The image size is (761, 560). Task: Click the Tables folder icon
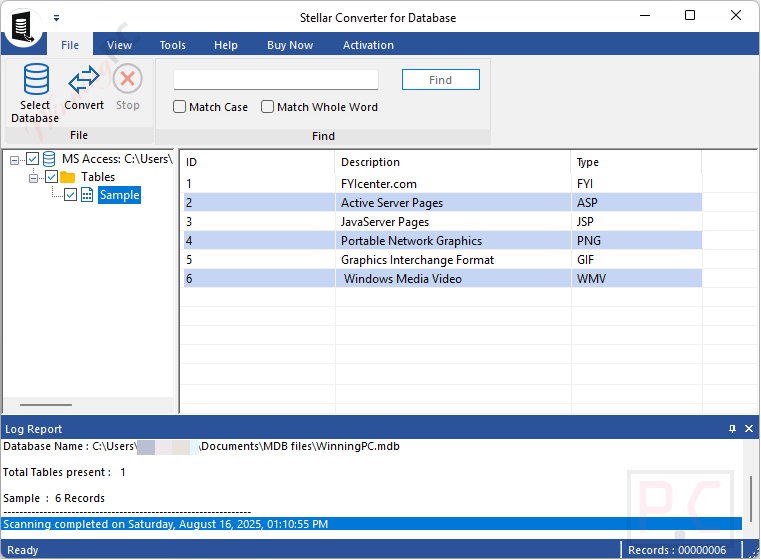click(x=67, y=177)
